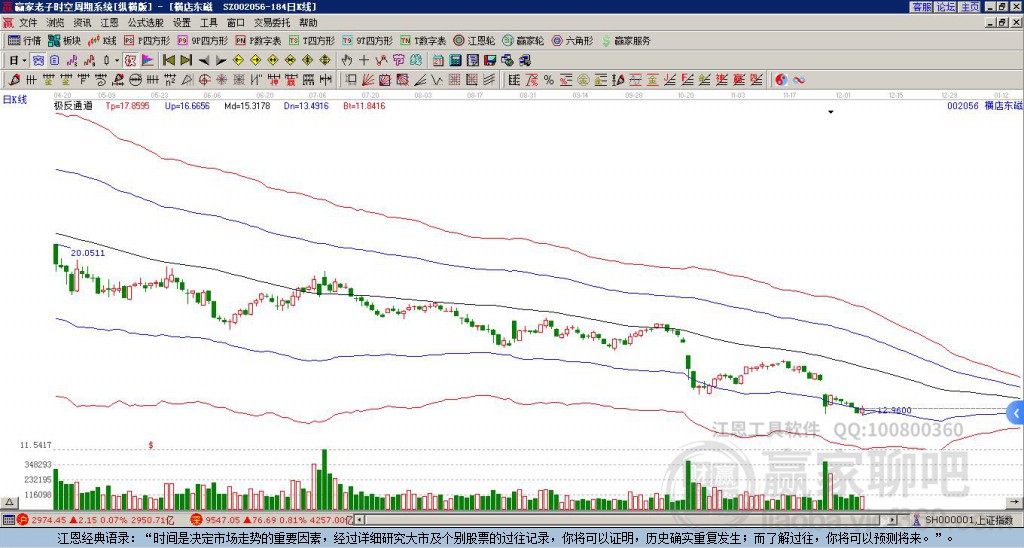This screenshot has width=1024, height=548.
Task: Click the red target circle icon
Action: (x=204, y=80)
